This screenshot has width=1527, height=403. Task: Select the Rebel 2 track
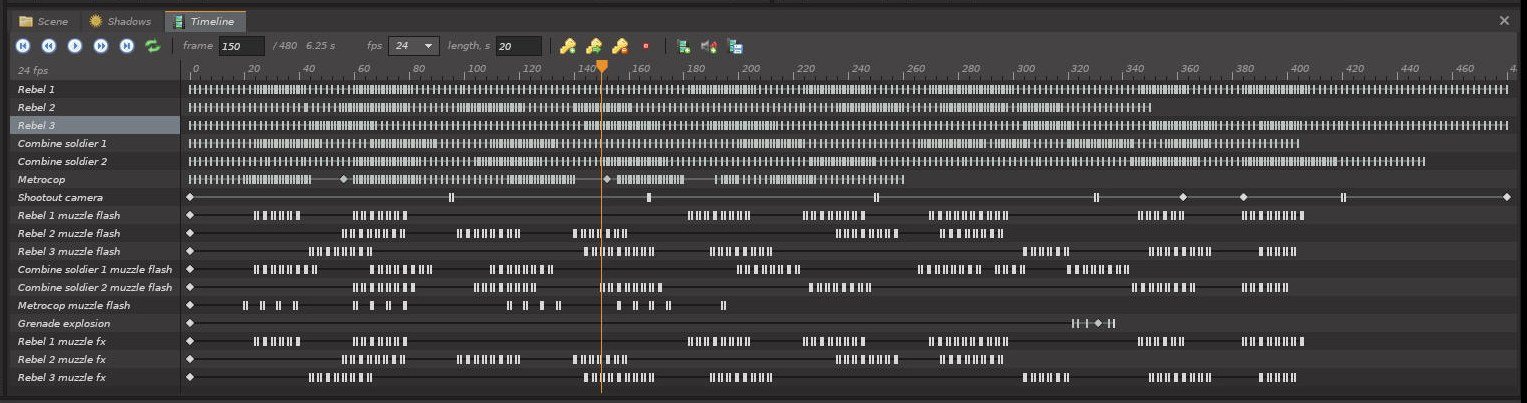tap(95, 108)
